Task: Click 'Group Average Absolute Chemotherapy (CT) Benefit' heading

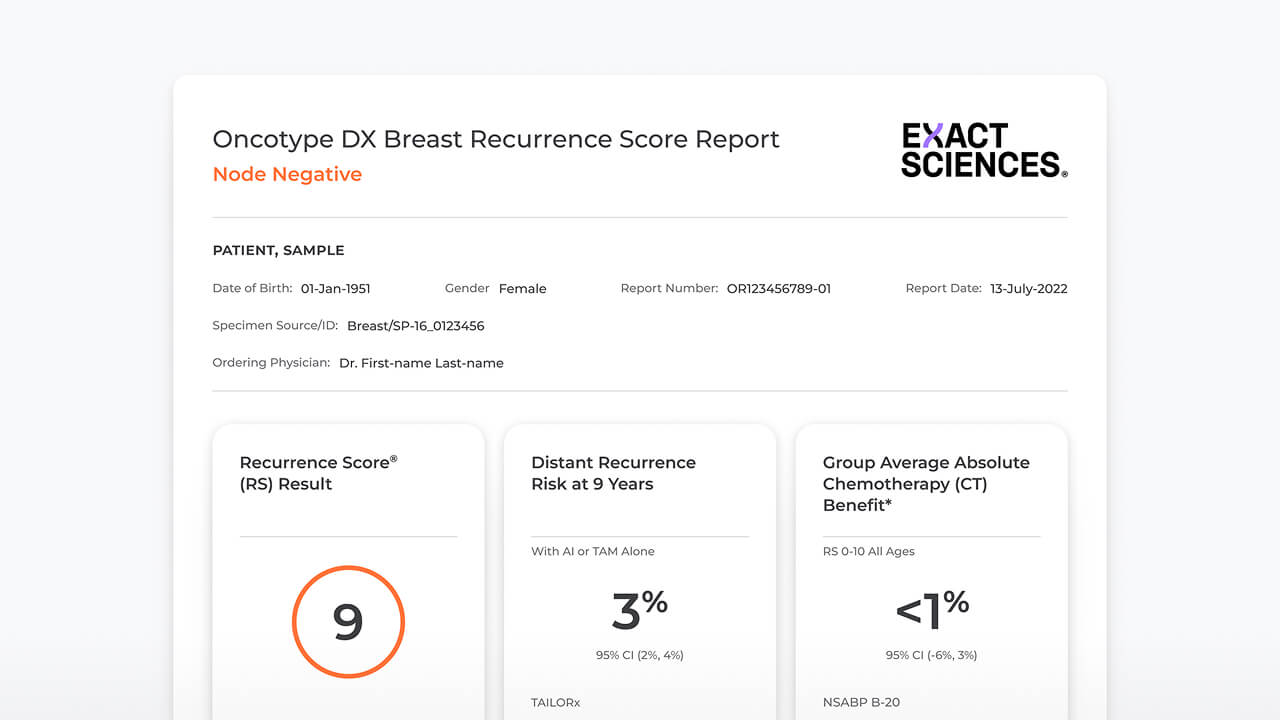Action: pyautogui.click(x=926, y=484)
